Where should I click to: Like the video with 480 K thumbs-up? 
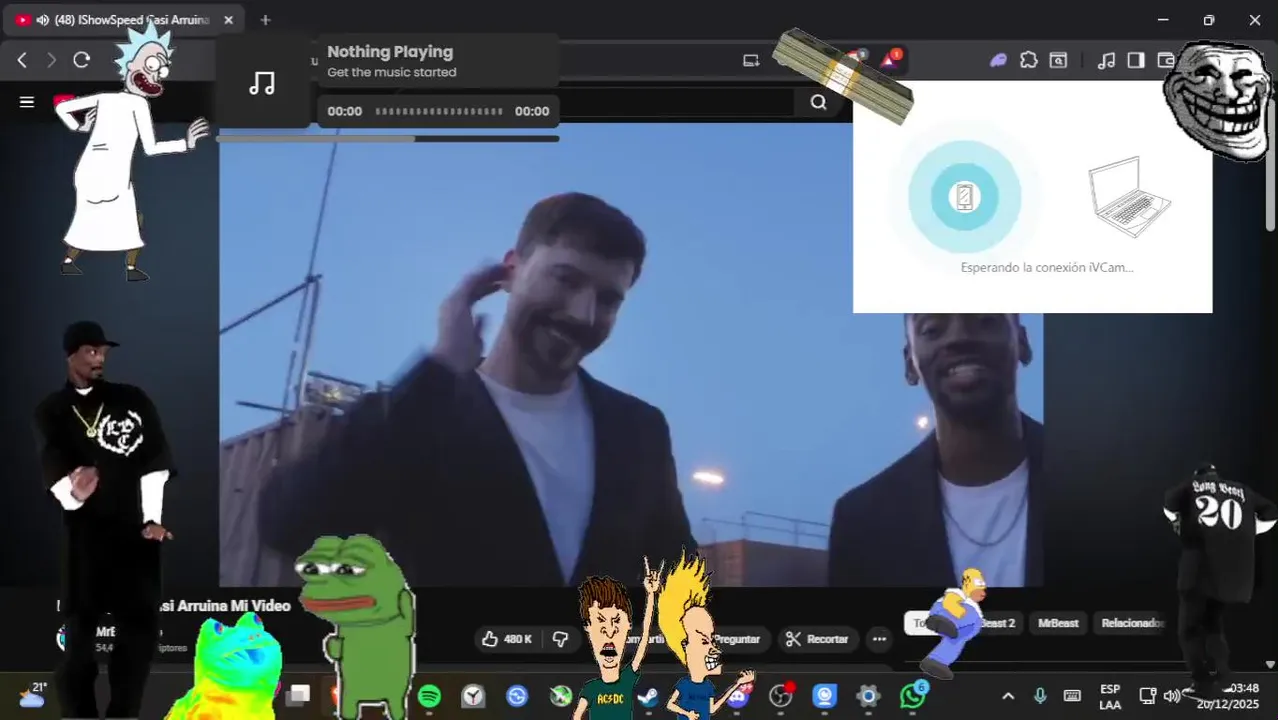point(507,639)
